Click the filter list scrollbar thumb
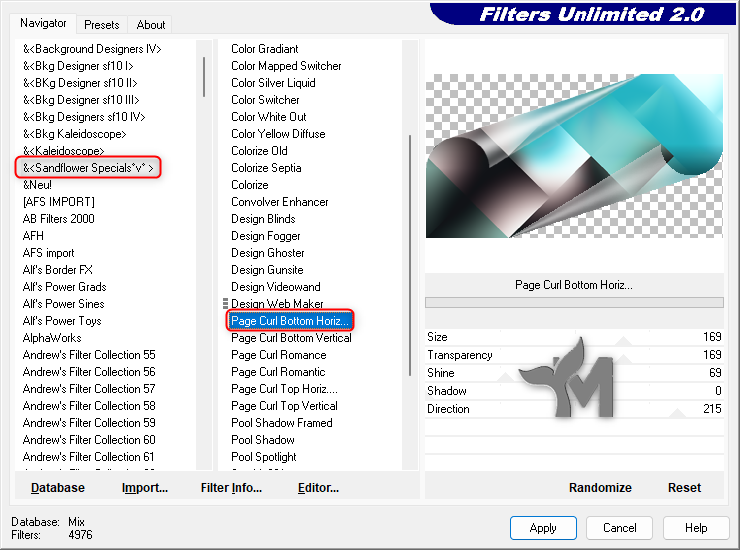The image size is (740, 550). (410, 255)
